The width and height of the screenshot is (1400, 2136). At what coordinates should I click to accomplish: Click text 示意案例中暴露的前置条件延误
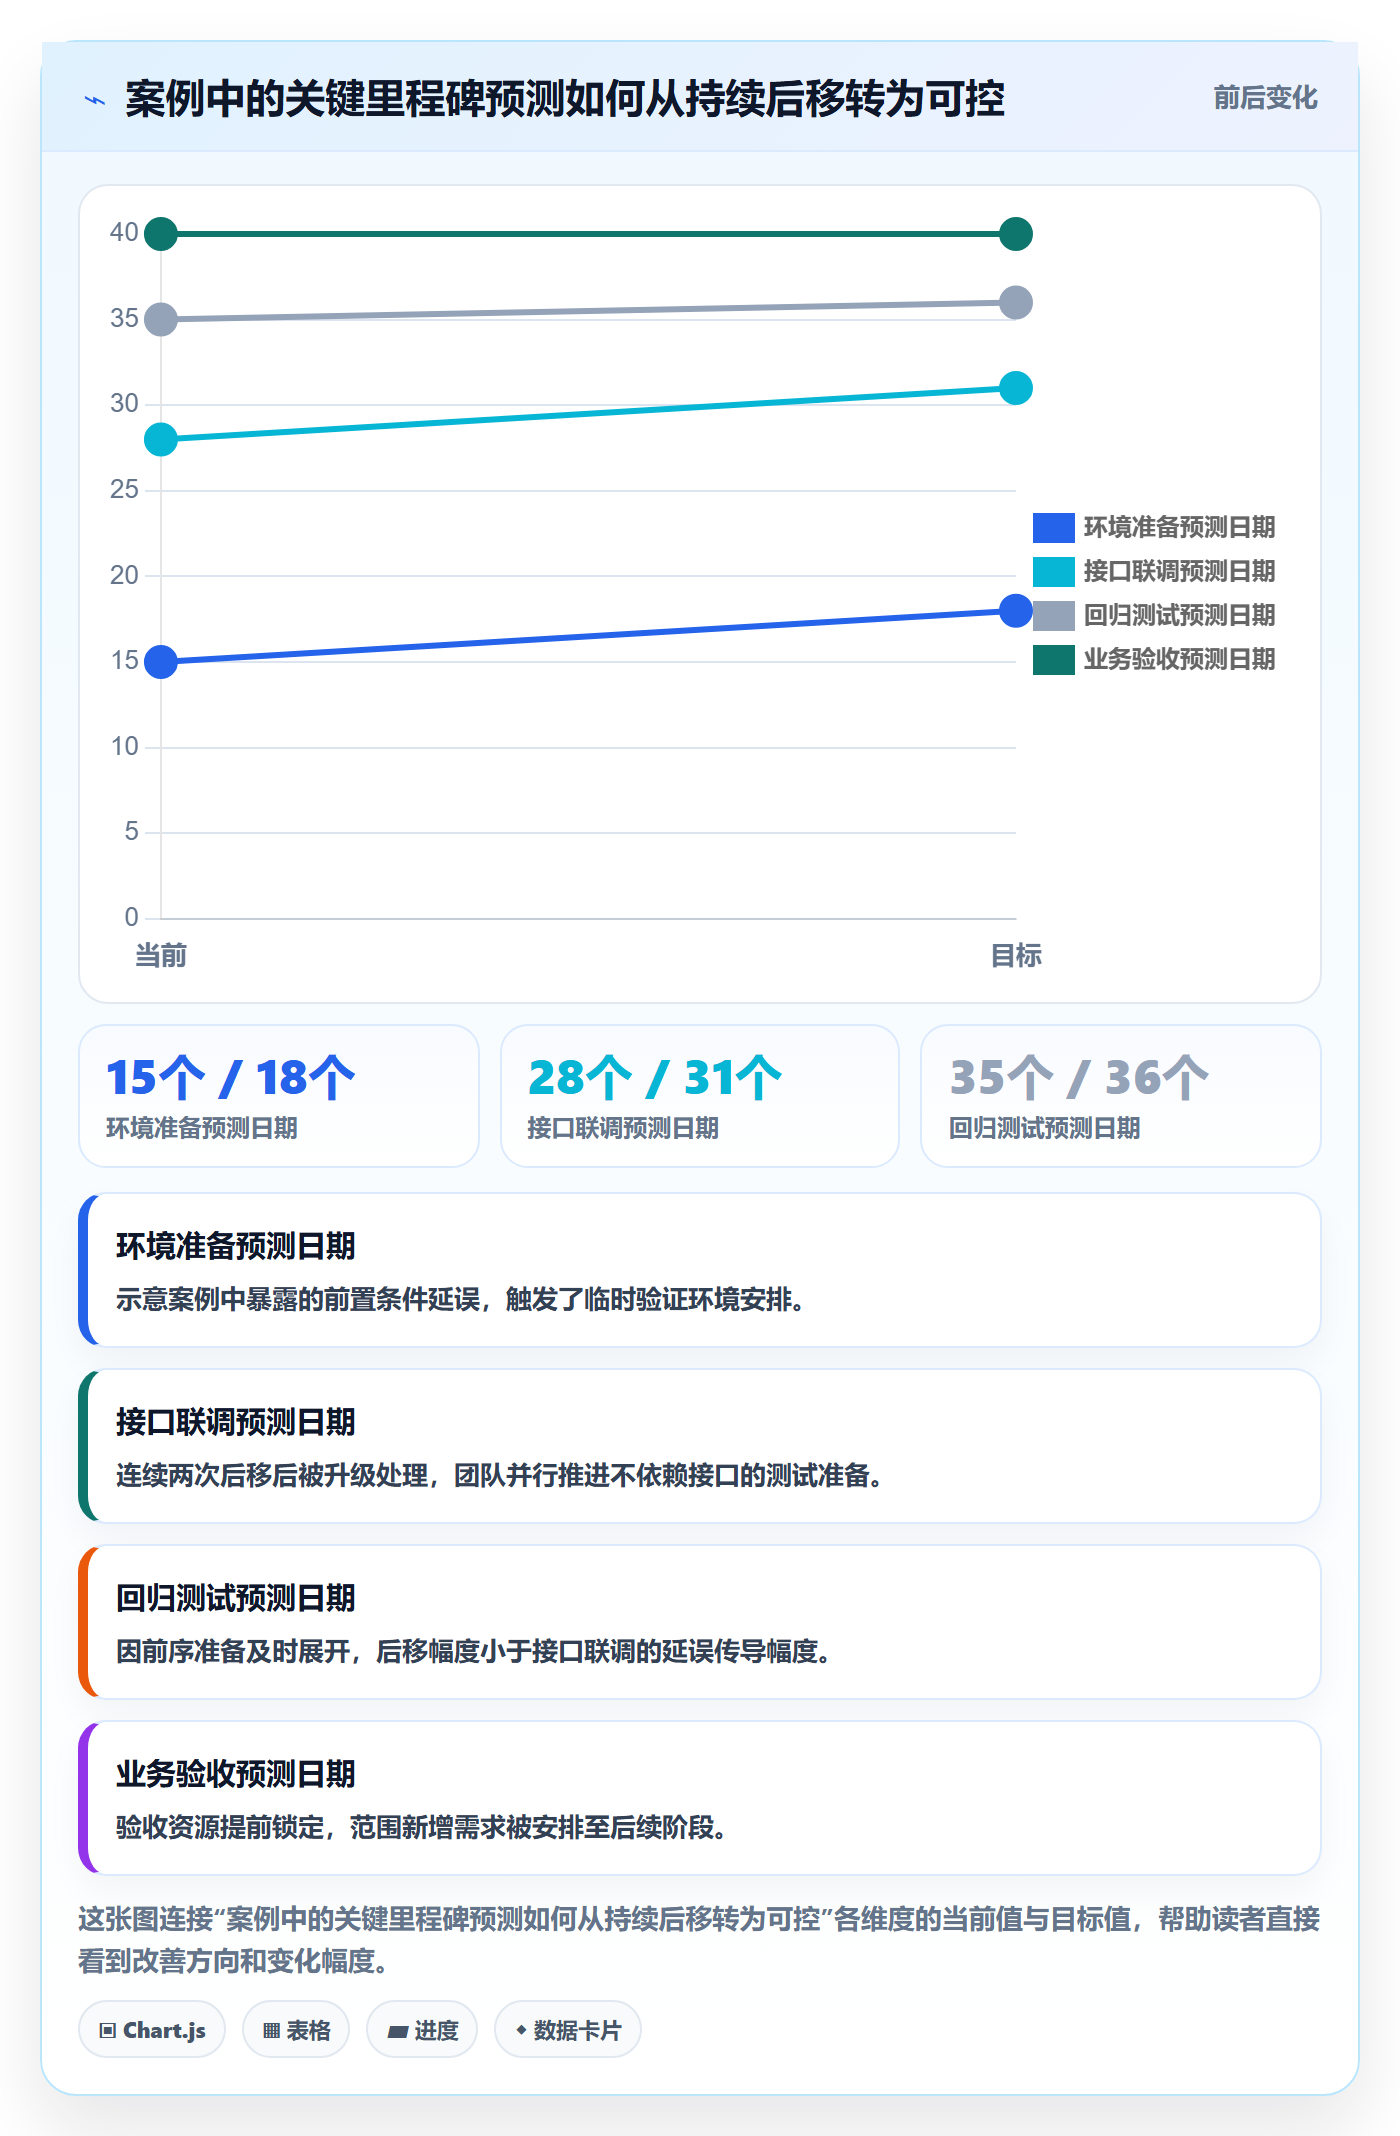pyautogui.click(x=298, y=1300)
